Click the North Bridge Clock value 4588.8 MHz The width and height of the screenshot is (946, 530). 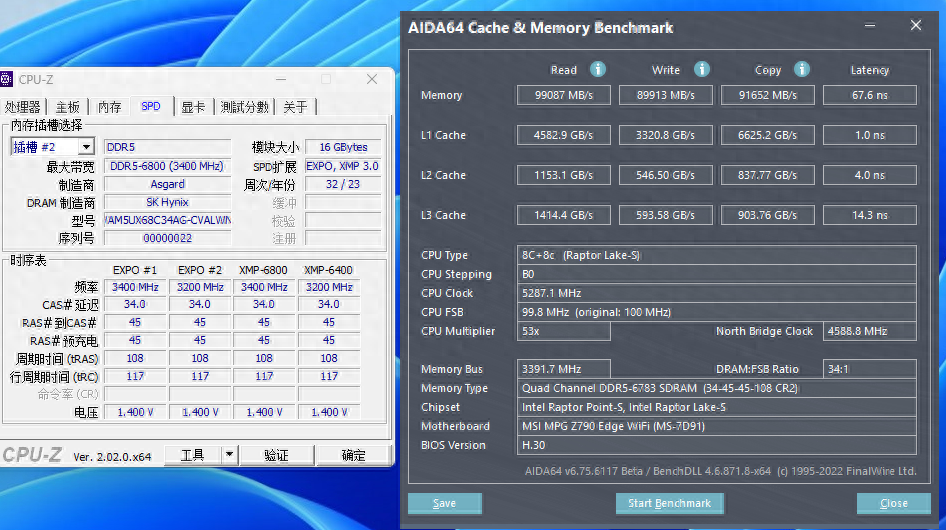point(869,331)
